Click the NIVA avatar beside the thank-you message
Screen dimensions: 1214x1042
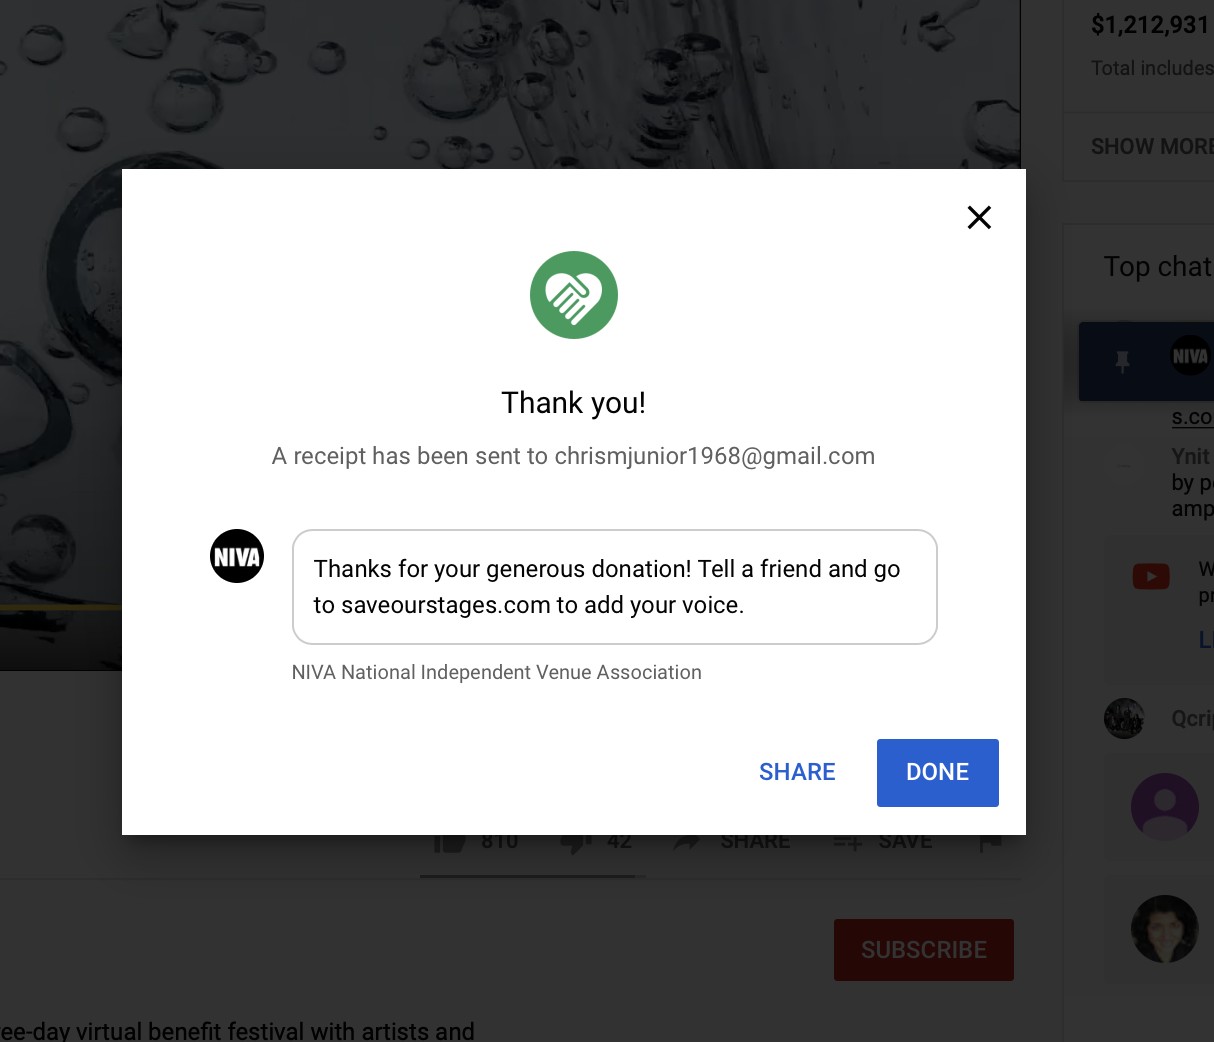coord(237,556)
